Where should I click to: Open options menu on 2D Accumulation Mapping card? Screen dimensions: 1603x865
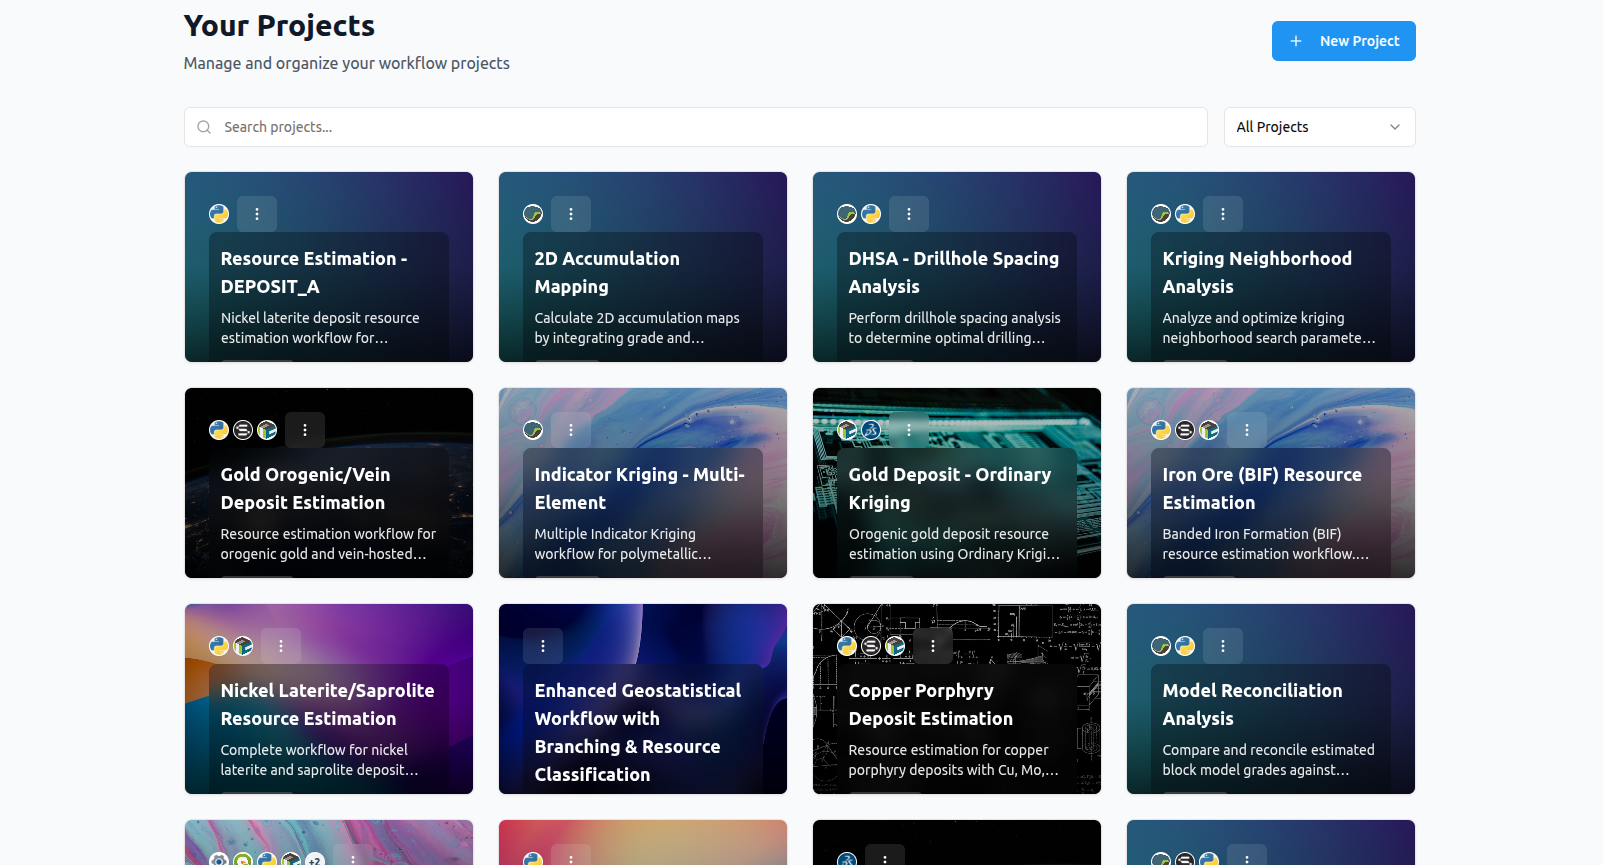click(571, 214)
